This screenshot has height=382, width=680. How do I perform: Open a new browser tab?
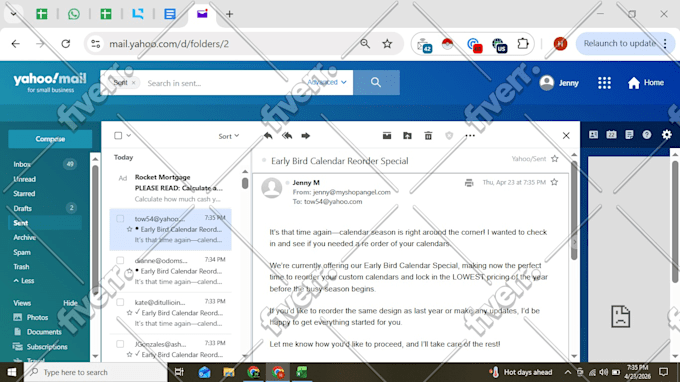pos(229,14)
